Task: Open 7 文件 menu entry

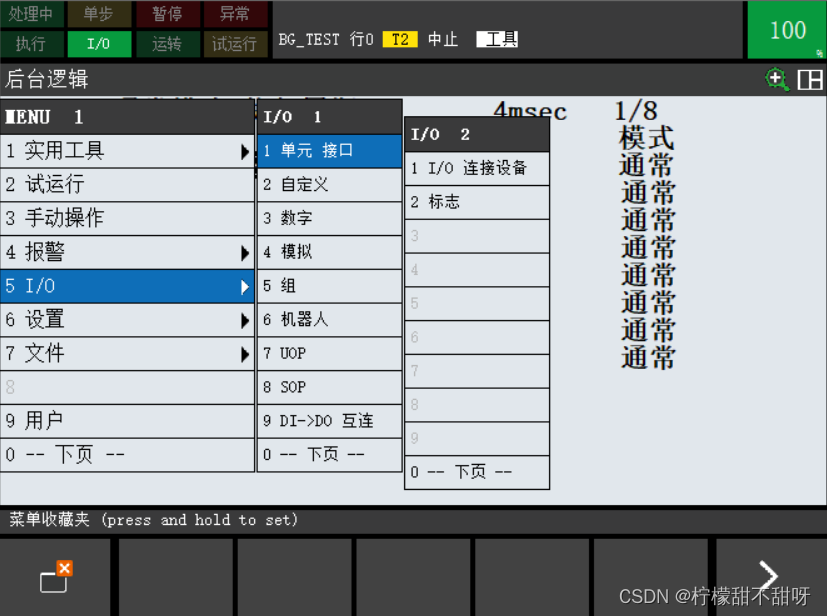Action: [x=127, y=354]
